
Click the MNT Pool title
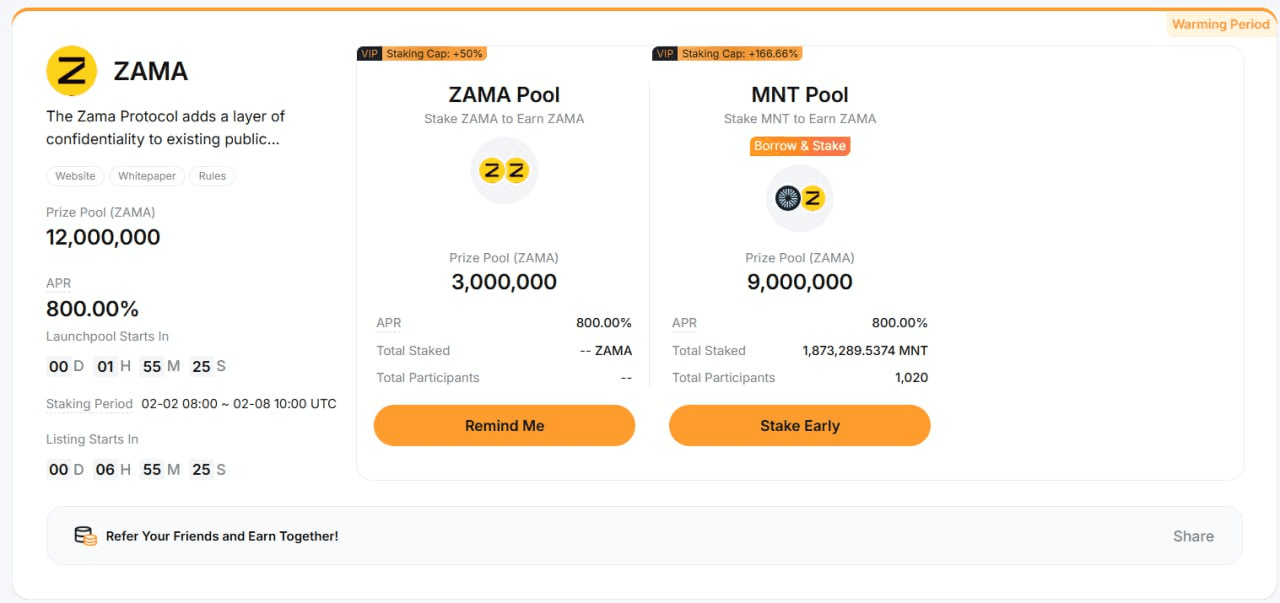coord(800,95)
